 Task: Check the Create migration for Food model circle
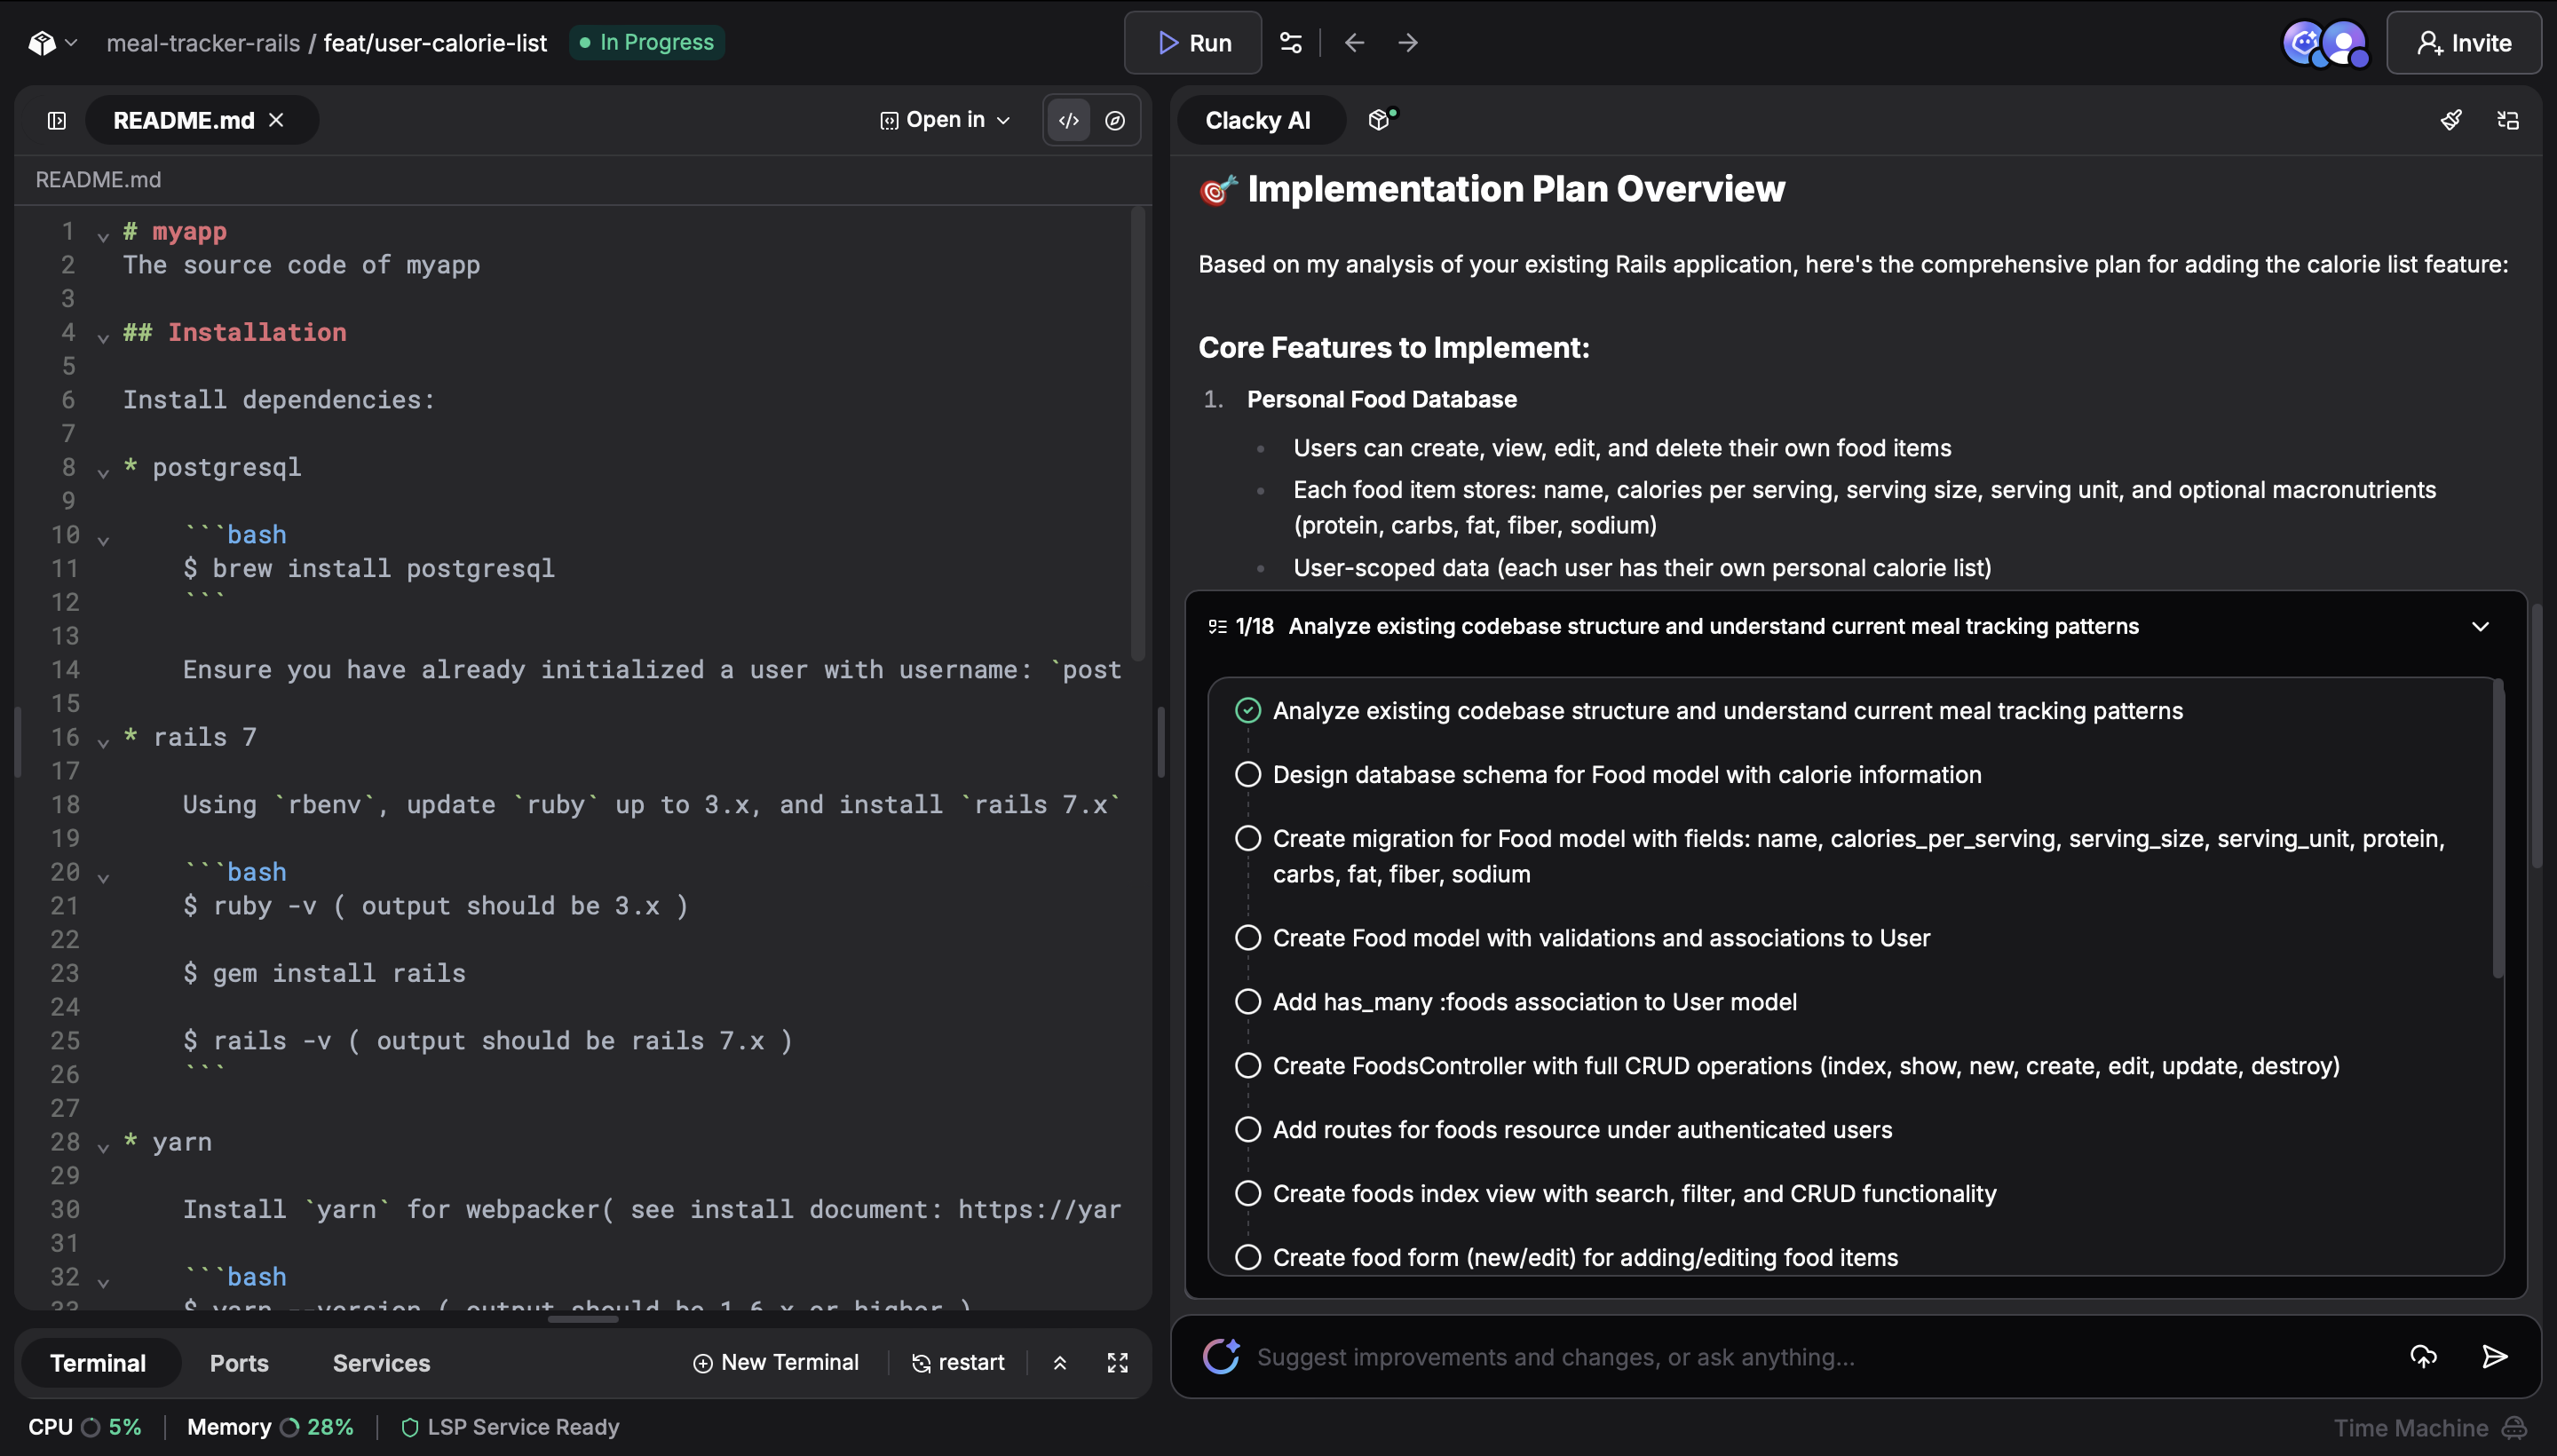(x=1248, y=839)
